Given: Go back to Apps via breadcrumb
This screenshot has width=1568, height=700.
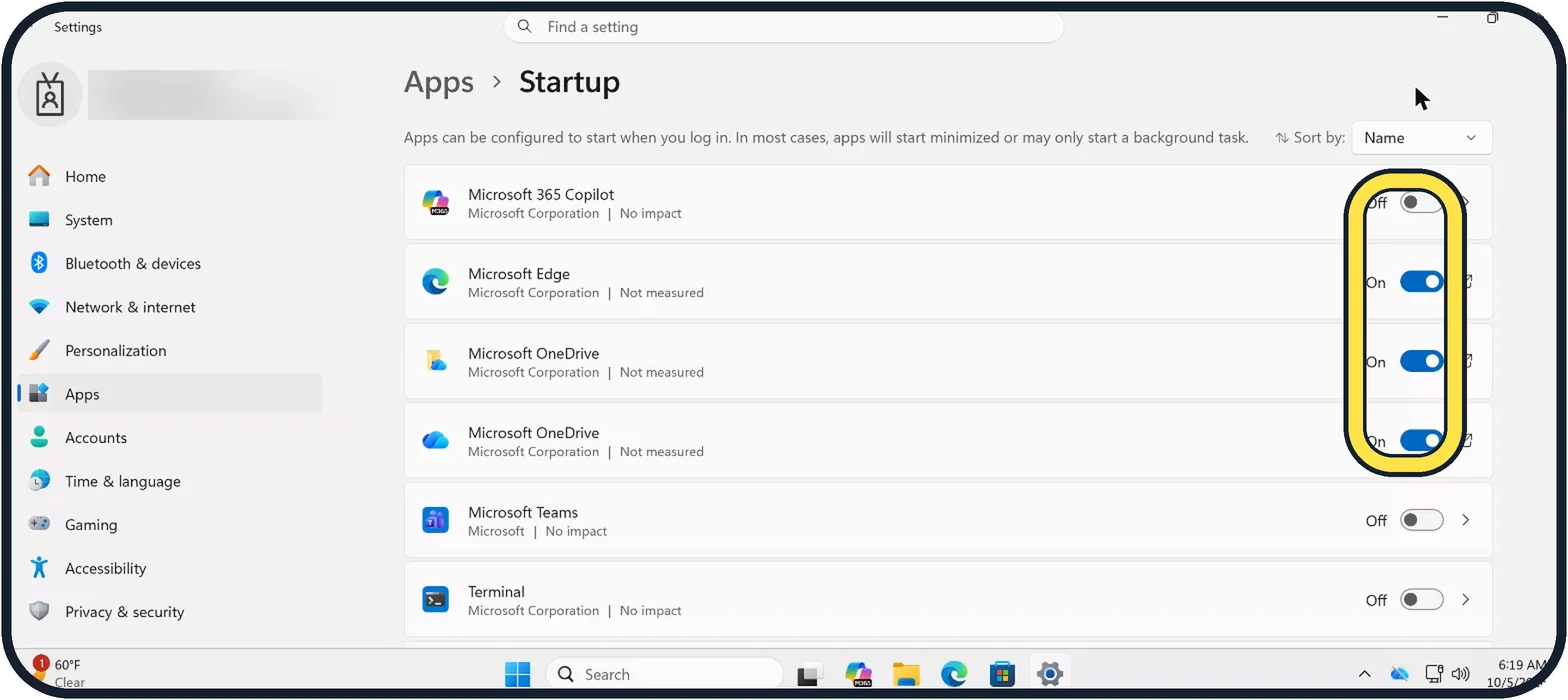Looking at the screenshot, I should 439,82.
